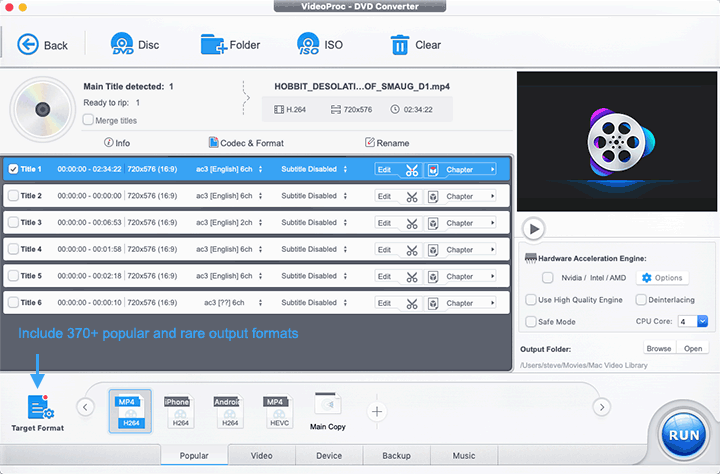This screenshot has height=474, width=720.
Task: Clear the list with the trash icon
Action: [x=399, y=45]
